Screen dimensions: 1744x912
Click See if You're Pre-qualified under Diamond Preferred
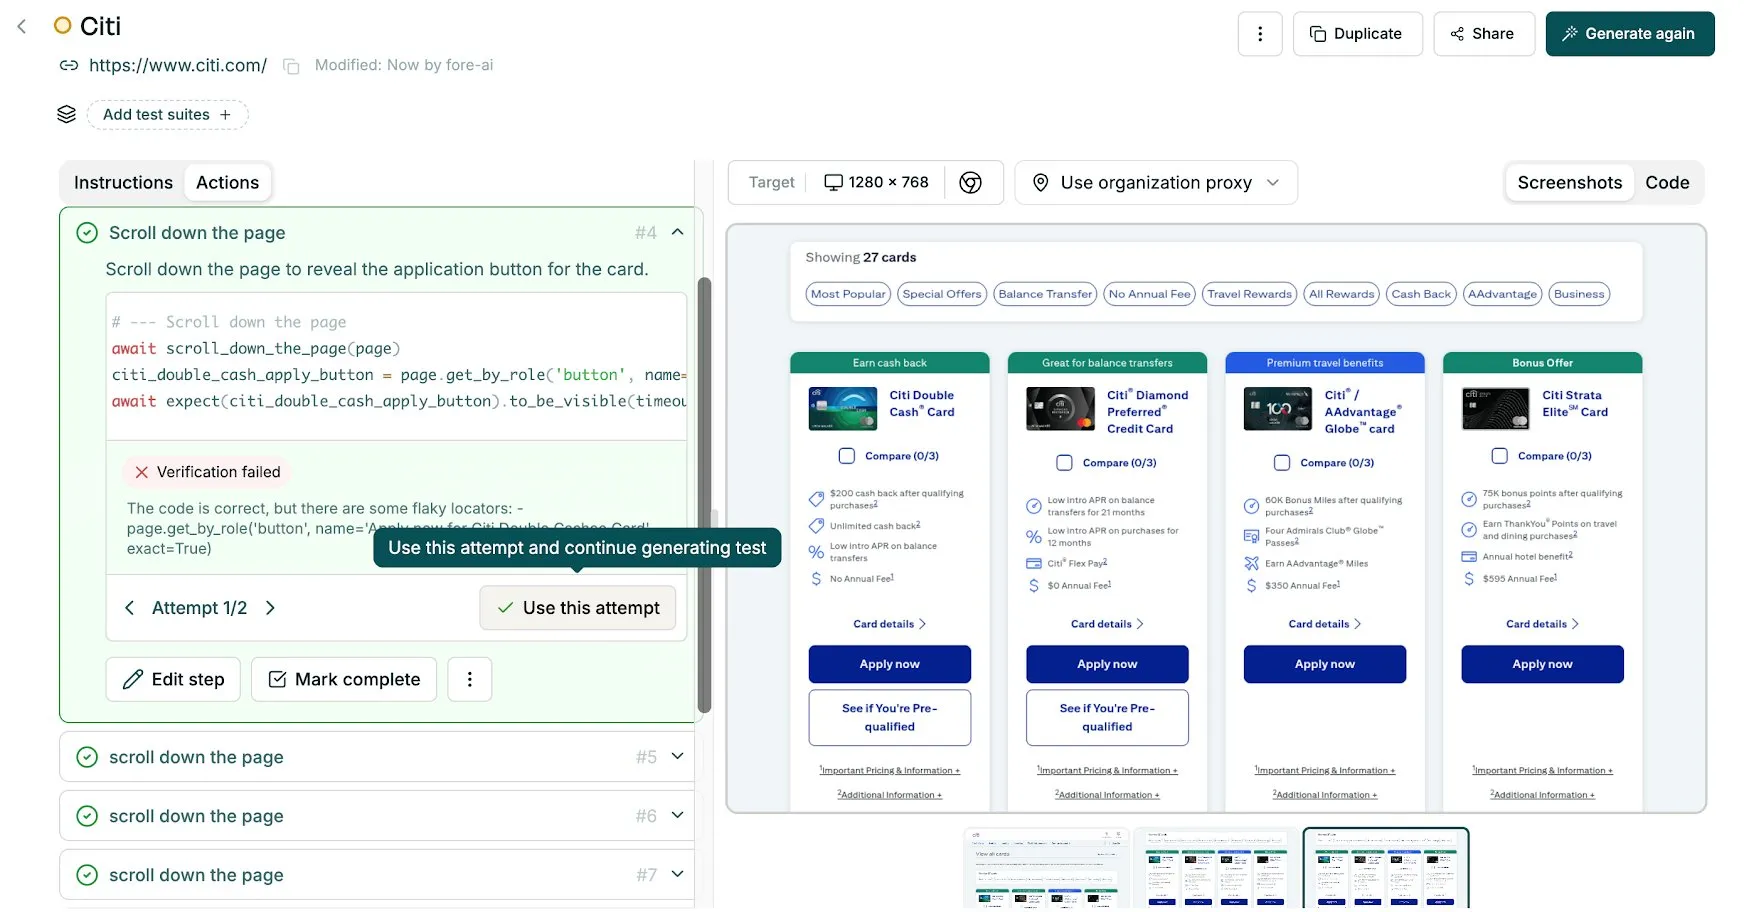1107,718
